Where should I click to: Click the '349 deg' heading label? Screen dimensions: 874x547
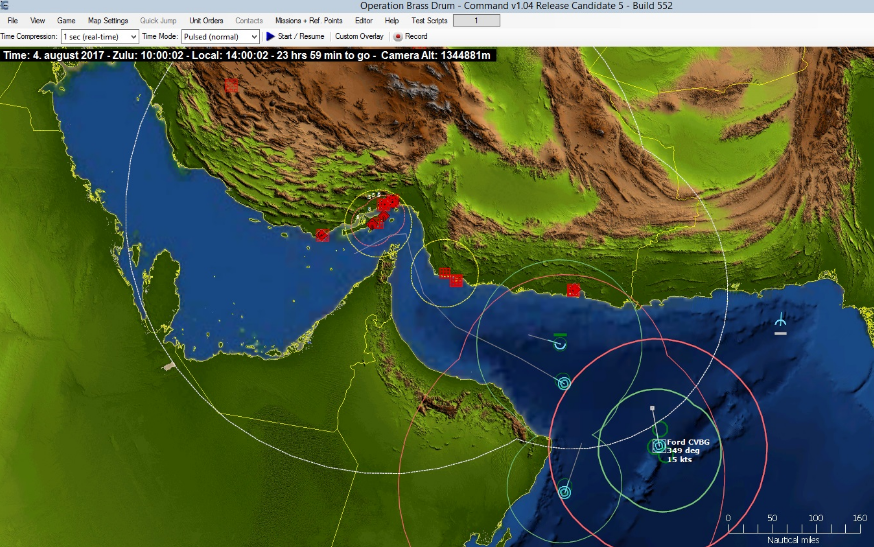pyautogui.click(x=683, y=451)
